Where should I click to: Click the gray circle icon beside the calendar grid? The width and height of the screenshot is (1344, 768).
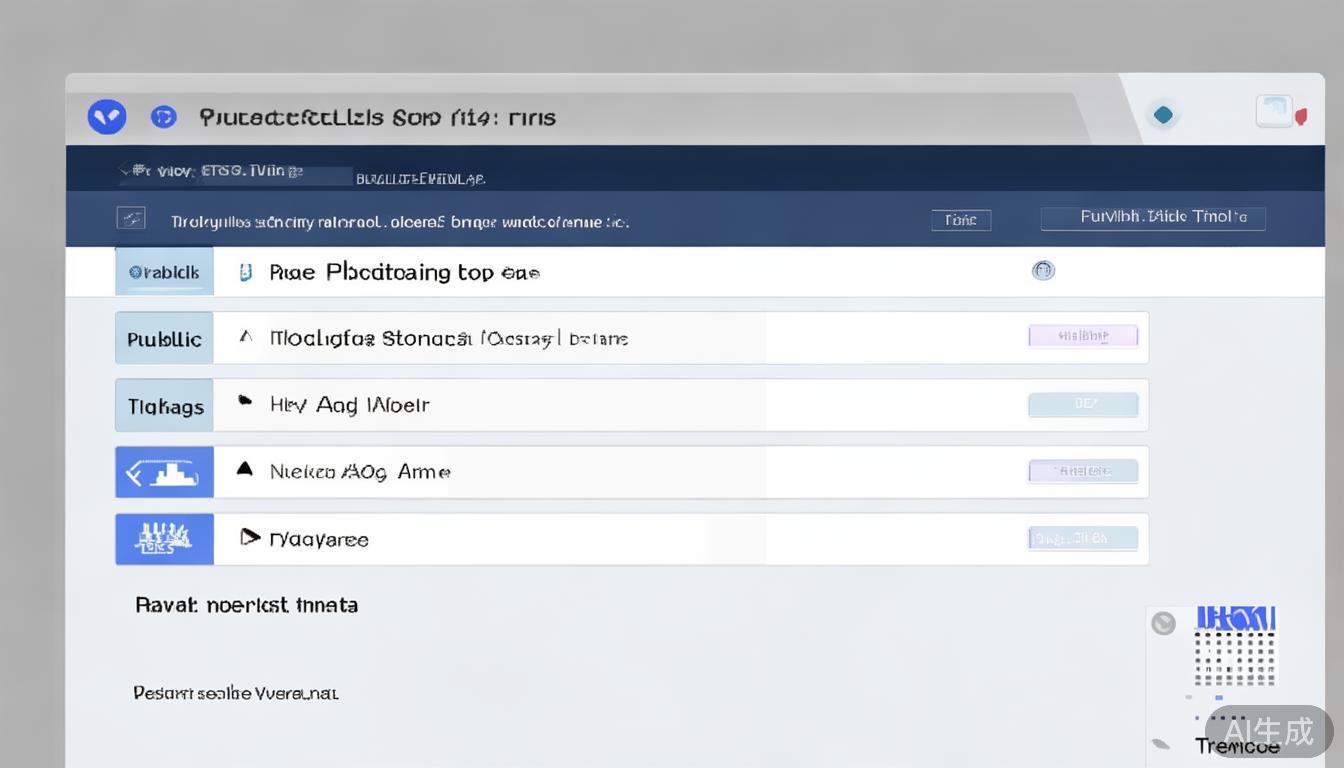point(1163,623)
